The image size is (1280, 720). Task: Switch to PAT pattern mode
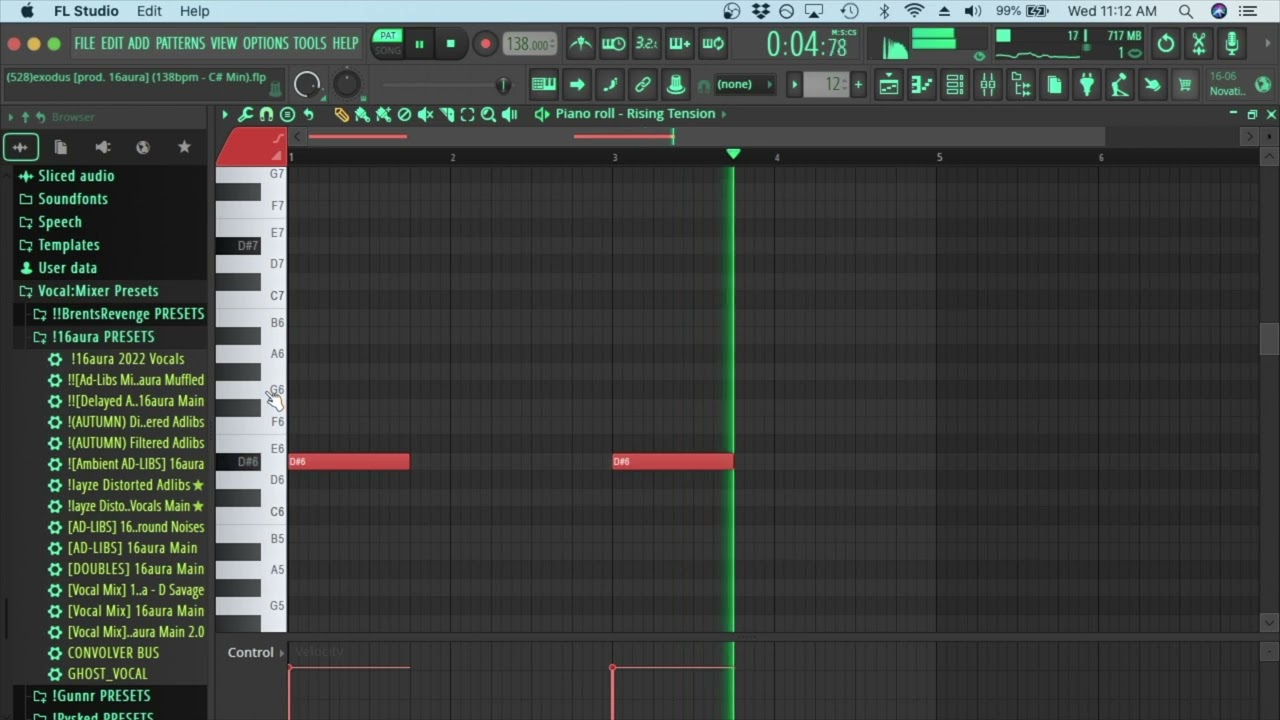coord(388,36)
